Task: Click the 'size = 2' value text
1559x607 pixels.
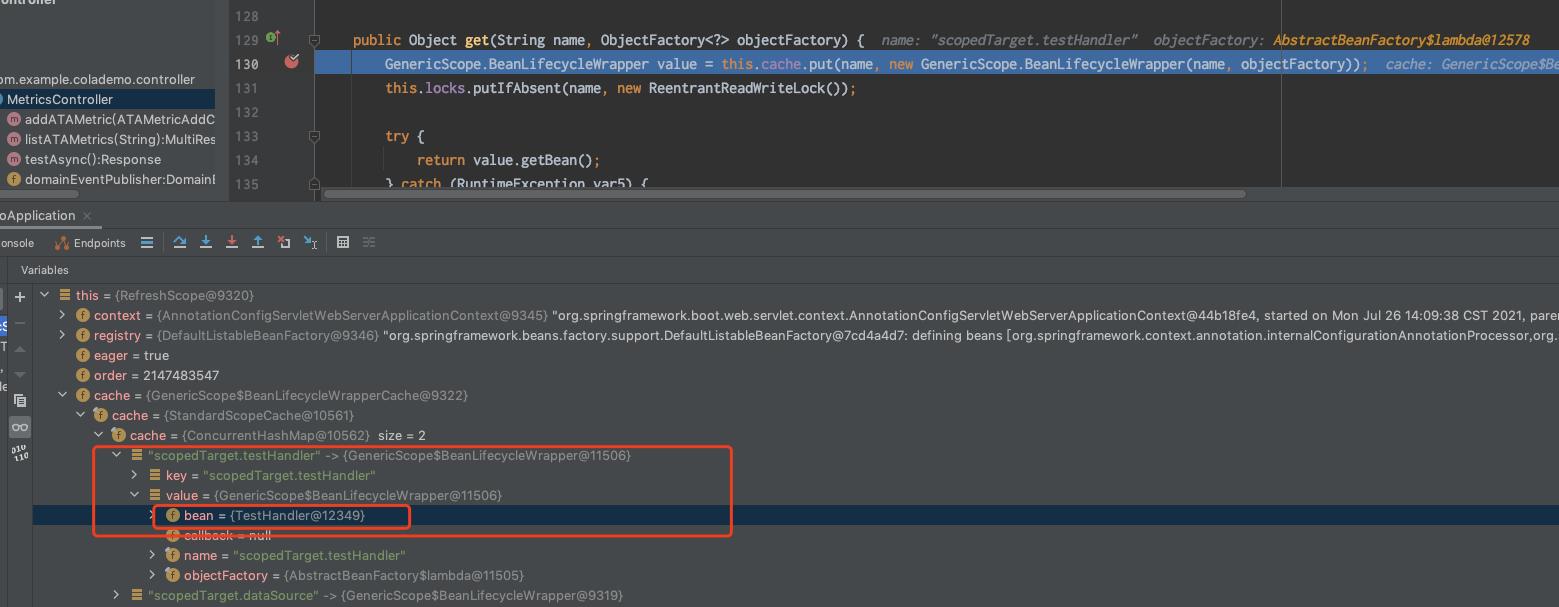Action: click(403, 436)
